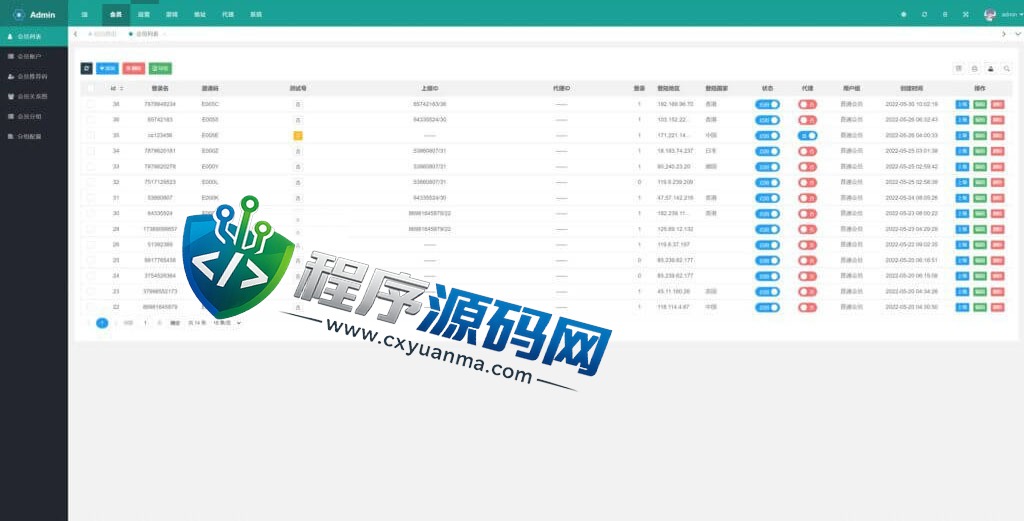
Task: Open second sidebar menu item below active one
Action: pos(34,56)
